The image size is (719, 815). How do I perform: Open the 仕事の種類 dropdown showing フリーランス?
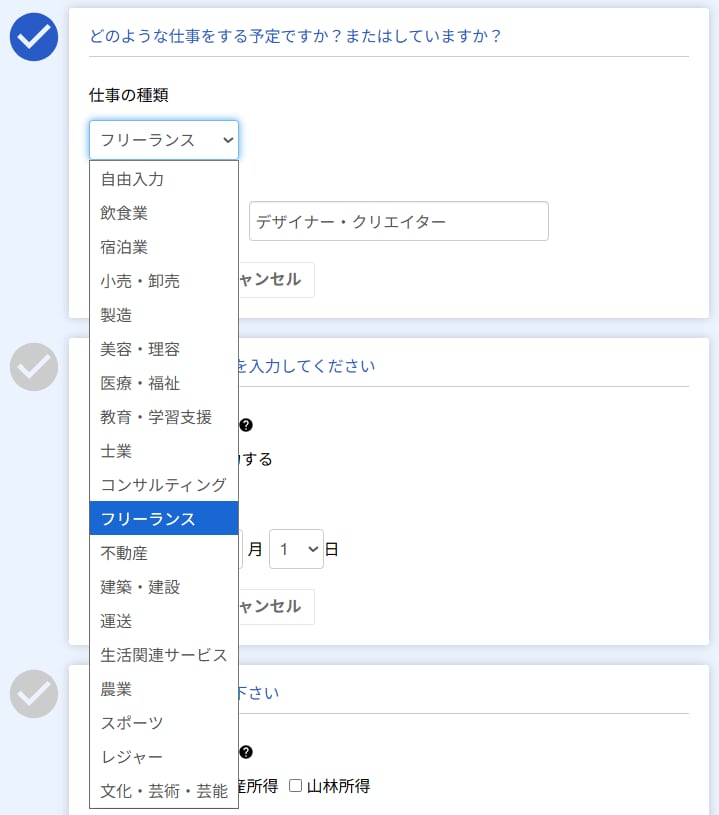164,140
